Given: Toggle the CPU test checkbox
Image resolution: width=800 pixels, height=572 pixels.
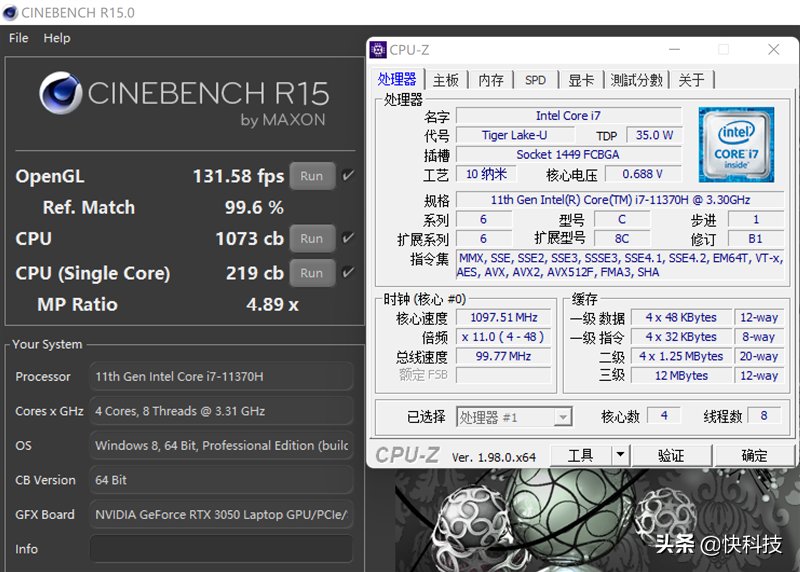Looking at the screenshot, I should [x=348, y=238].
